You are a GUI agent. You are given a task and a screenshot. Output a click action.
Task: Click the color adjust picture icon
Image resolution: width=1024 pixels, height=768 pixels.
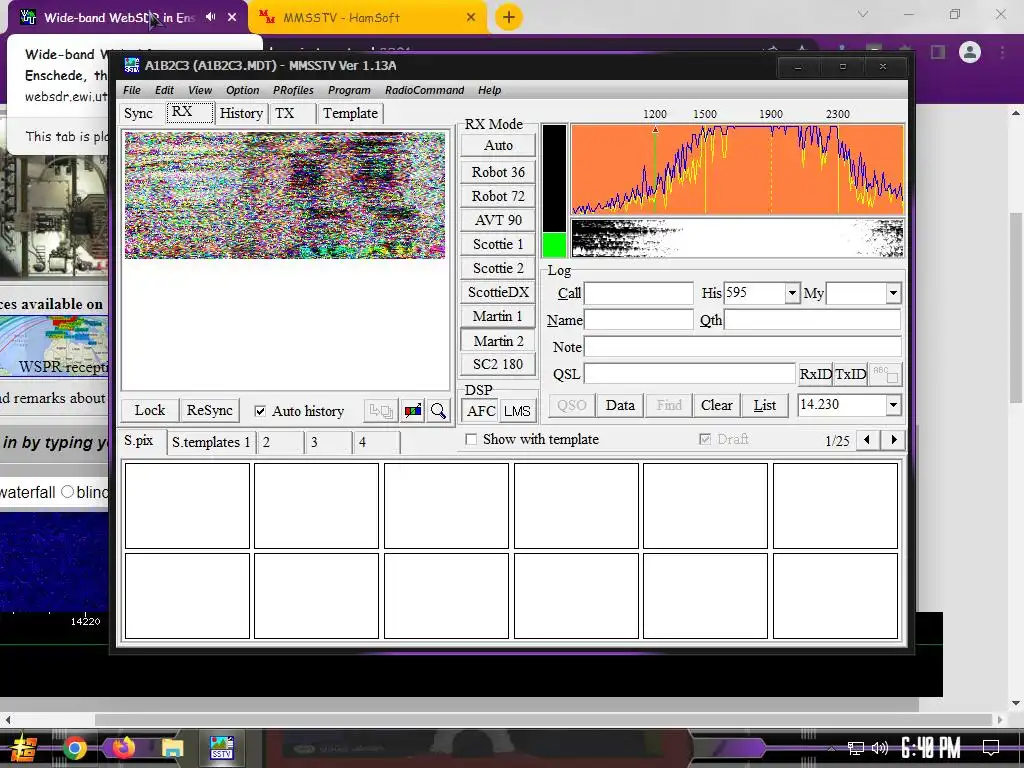click(x=413, y=411)
